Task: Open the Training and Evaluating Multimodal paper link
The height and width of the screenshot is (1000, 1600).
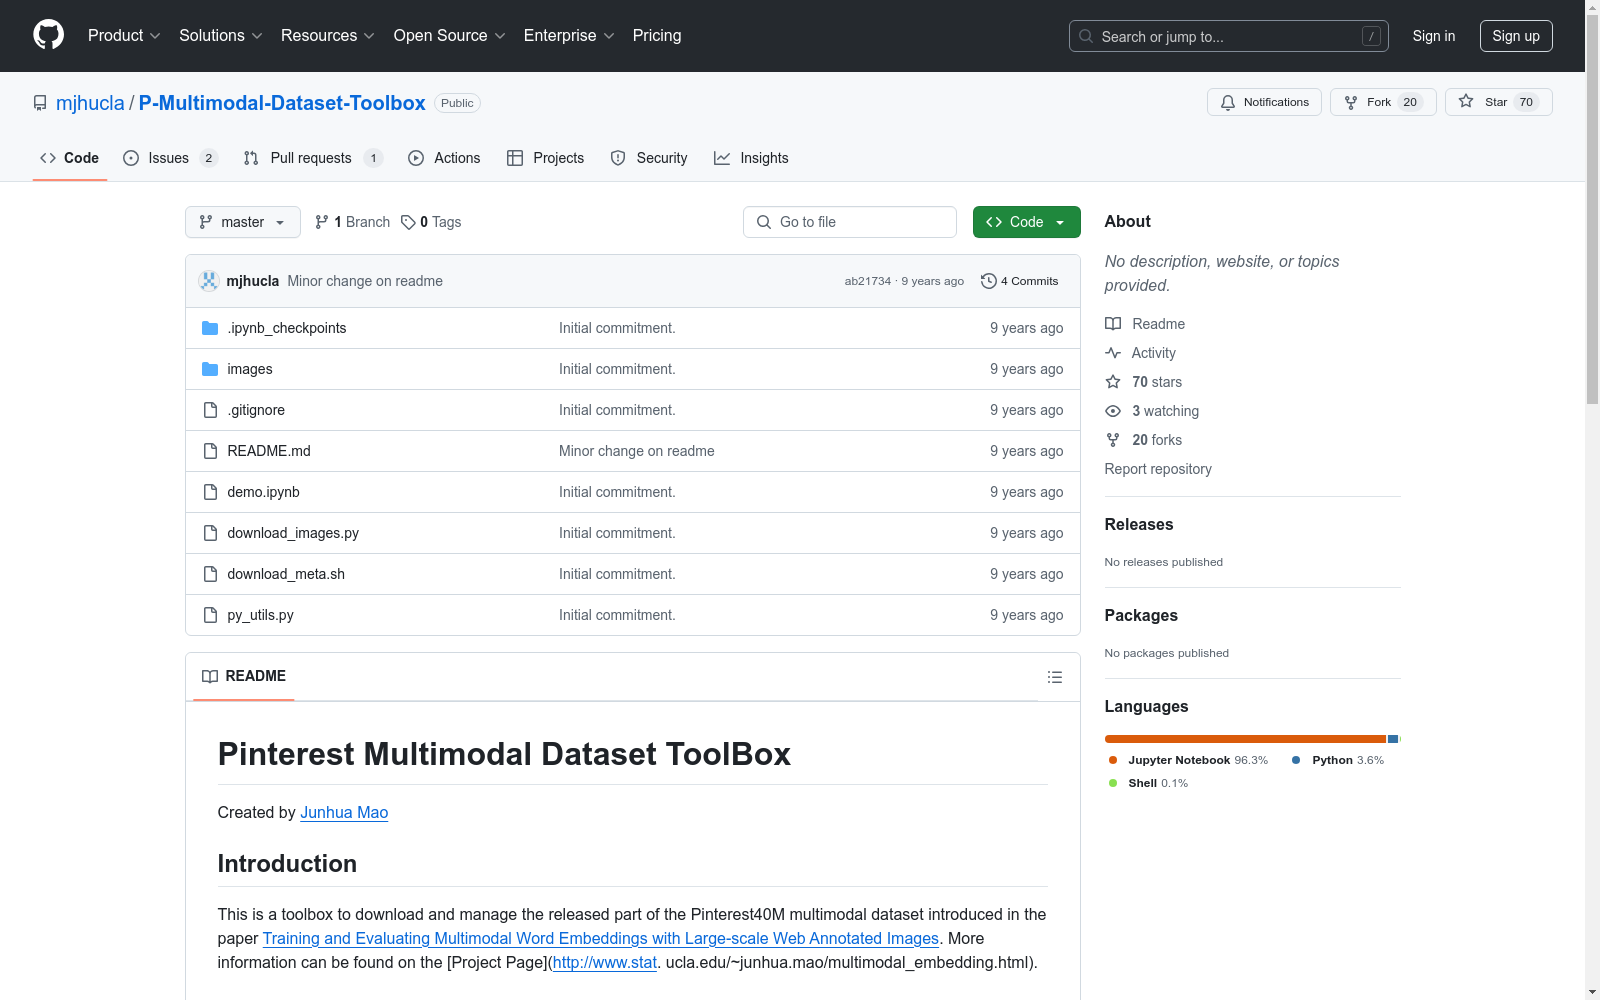Action: point(601,939)
